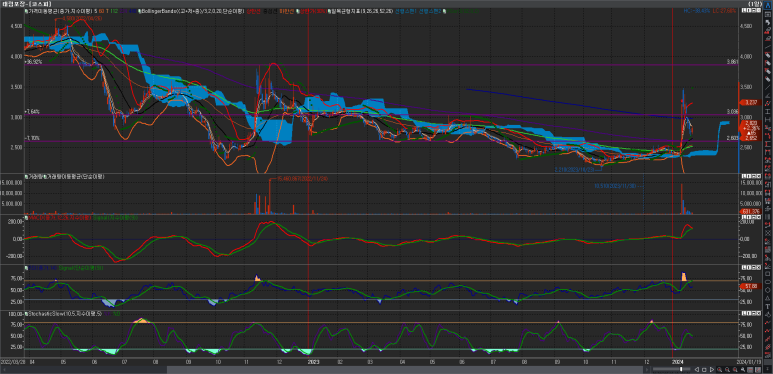Click the wrench settings icon in bottom bar
773x374 pixels.
(743, 370)
